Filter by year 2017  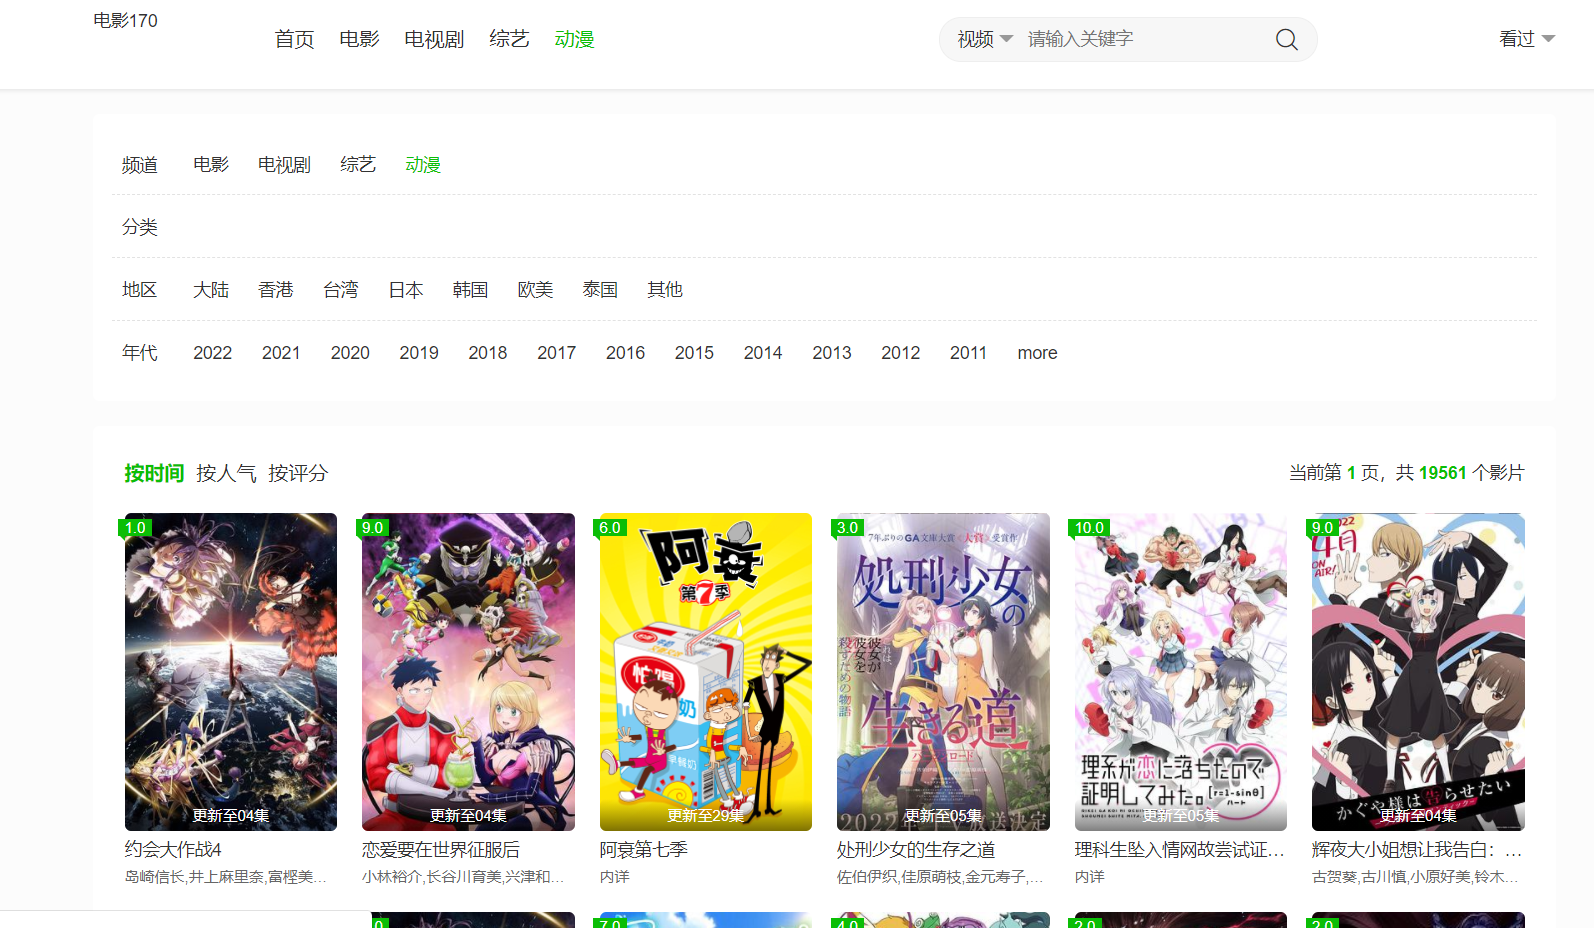[x=557, y=353]
